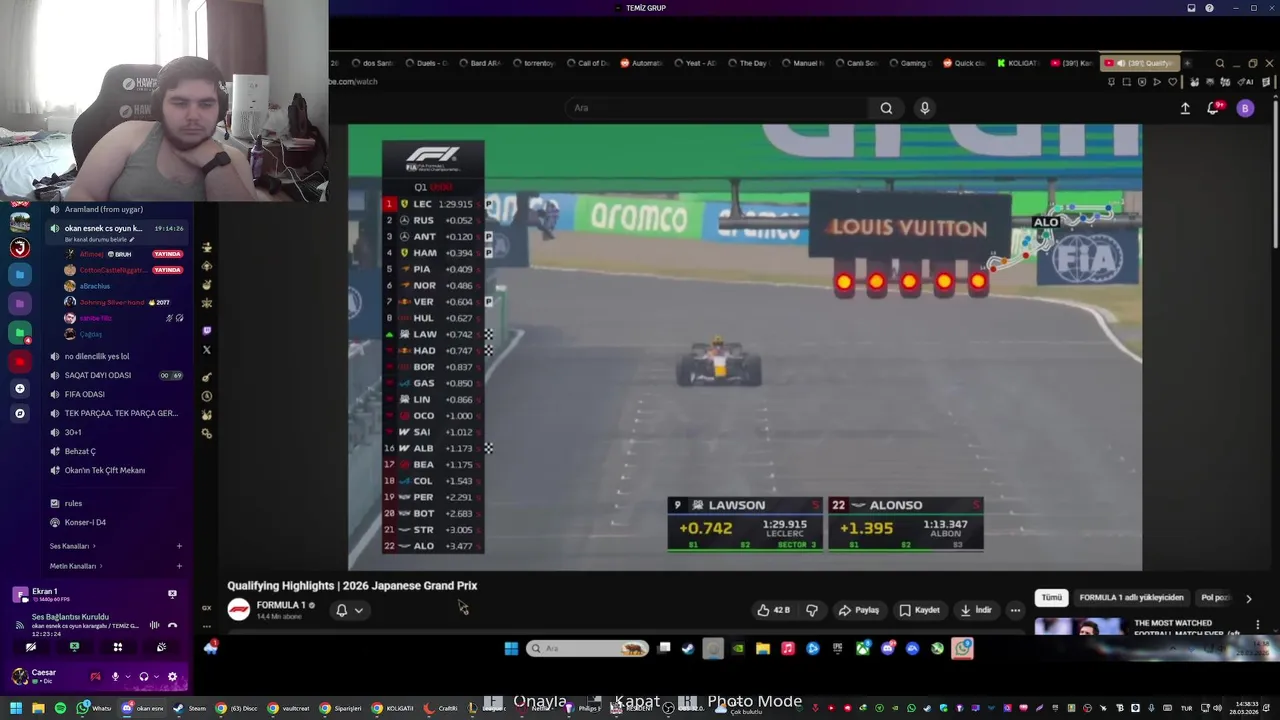Toggle FORMULA 1 channel notification bell

[342, 610]
